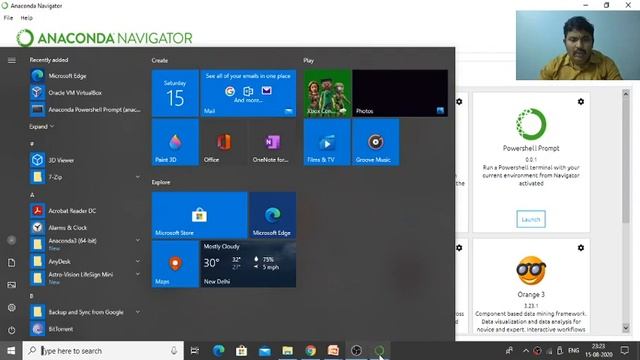
Task: Open 3D Viewer app
Action: 85,160
